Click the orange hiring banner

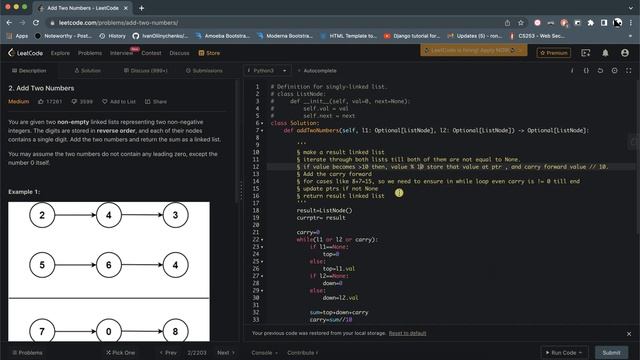[473, 51]
